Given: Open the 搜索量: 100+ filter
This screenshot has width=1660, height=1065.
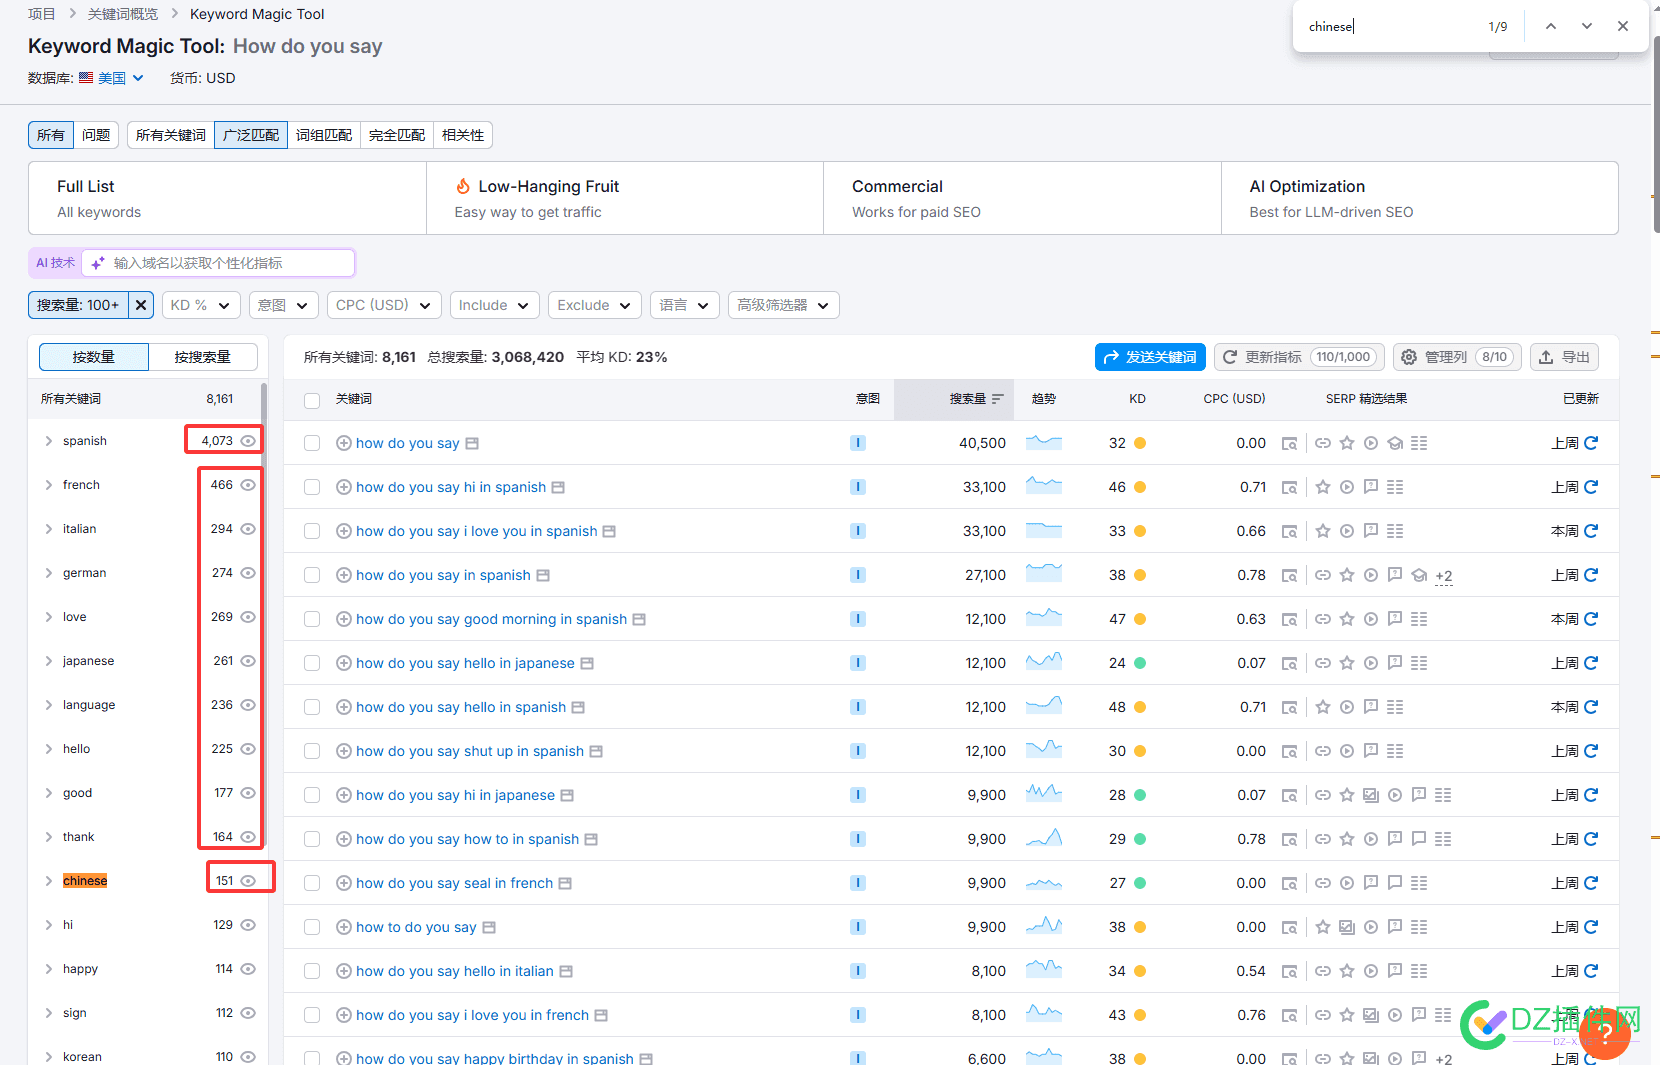Looking at the screenshot, I should coord(78,305).
